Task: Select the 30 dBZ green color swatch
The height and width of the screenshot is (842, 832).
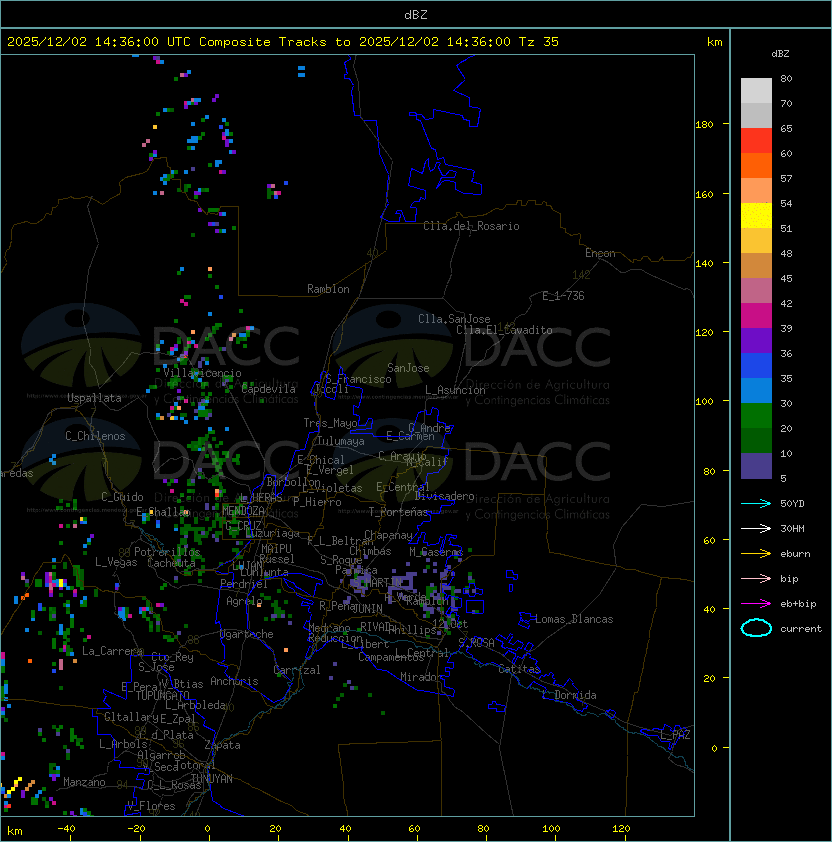Action: (756, 415)
